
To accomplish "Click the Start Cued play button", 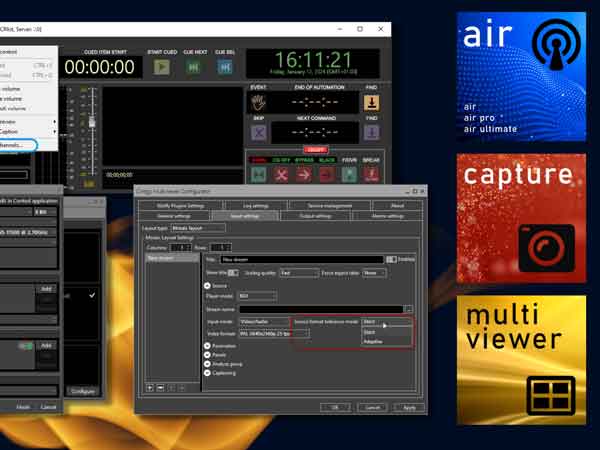I will pyautogui.click(x=162, y=67).
